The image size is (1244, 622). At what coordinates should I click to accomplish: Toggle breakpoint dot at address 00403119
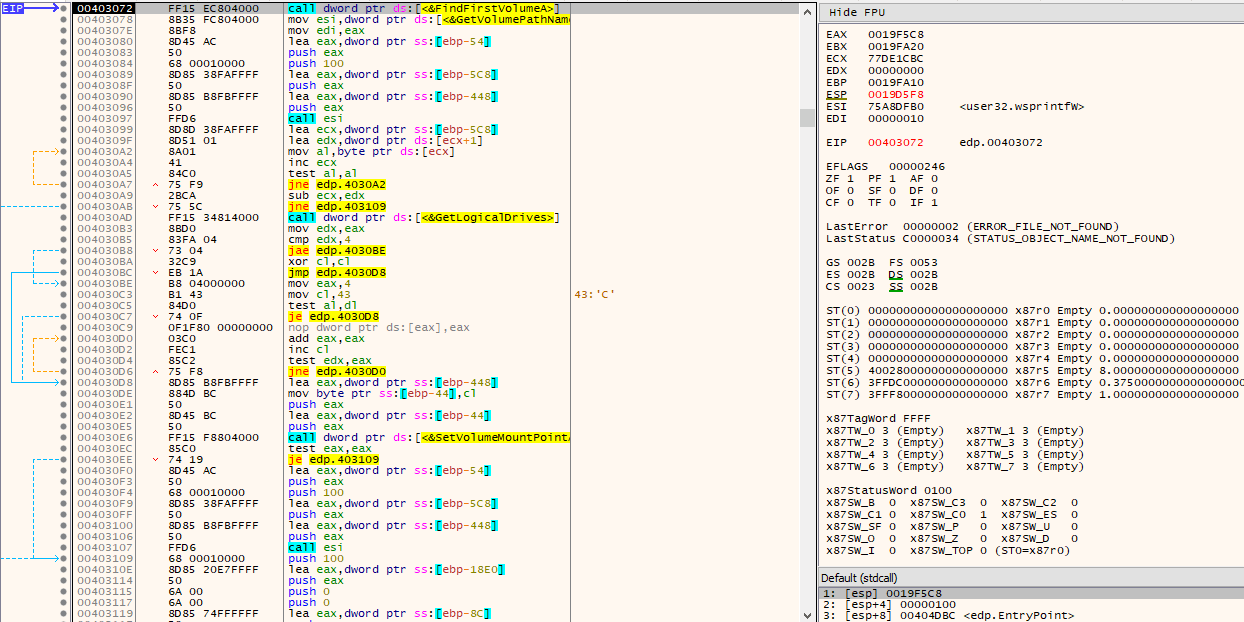pyautogui.click(x=65, y=613)
